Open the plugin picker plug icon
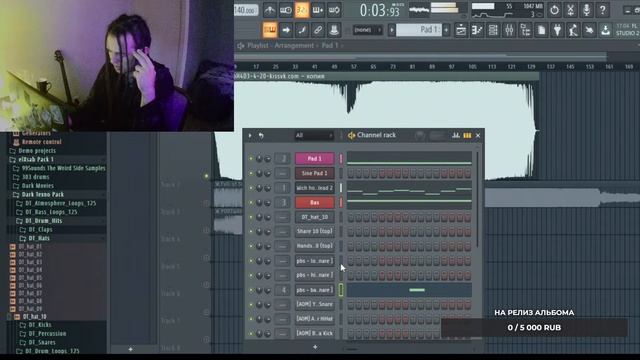This screenshot has width=640, height=360. [x=558, y=30]
